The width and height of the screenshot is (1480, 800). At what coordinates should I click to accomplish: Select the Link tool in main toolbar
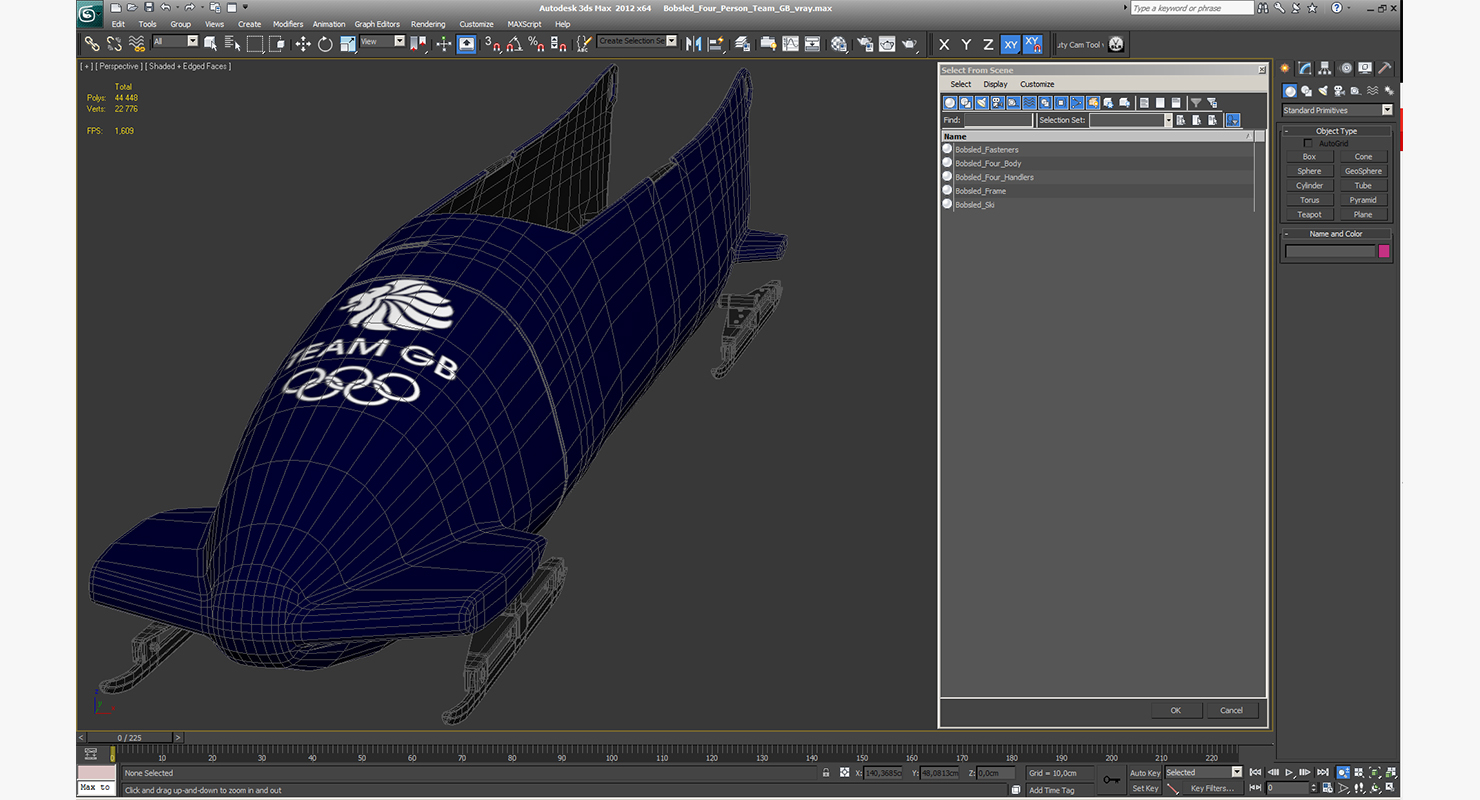(x=91, y=44)
